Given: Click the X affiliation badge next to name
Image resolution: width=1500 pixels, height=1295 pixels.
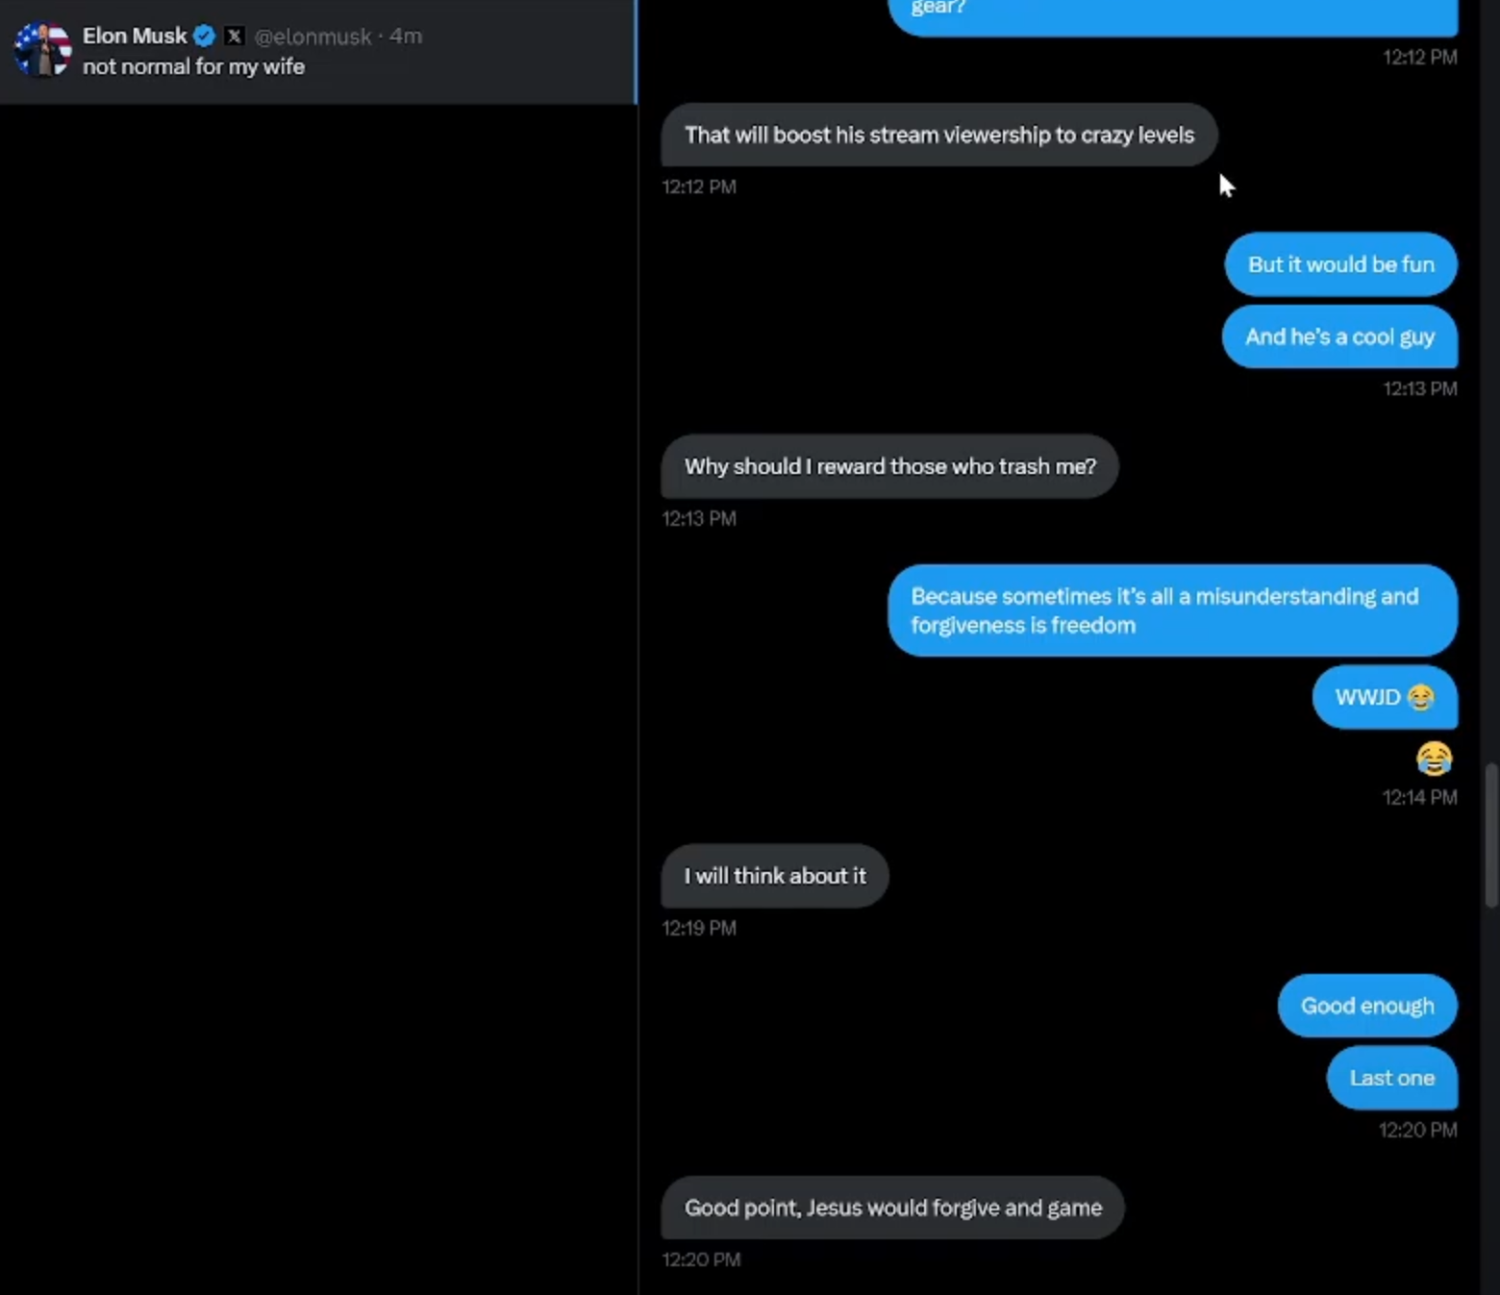Looking at the screenshot, I should (233, 35).
